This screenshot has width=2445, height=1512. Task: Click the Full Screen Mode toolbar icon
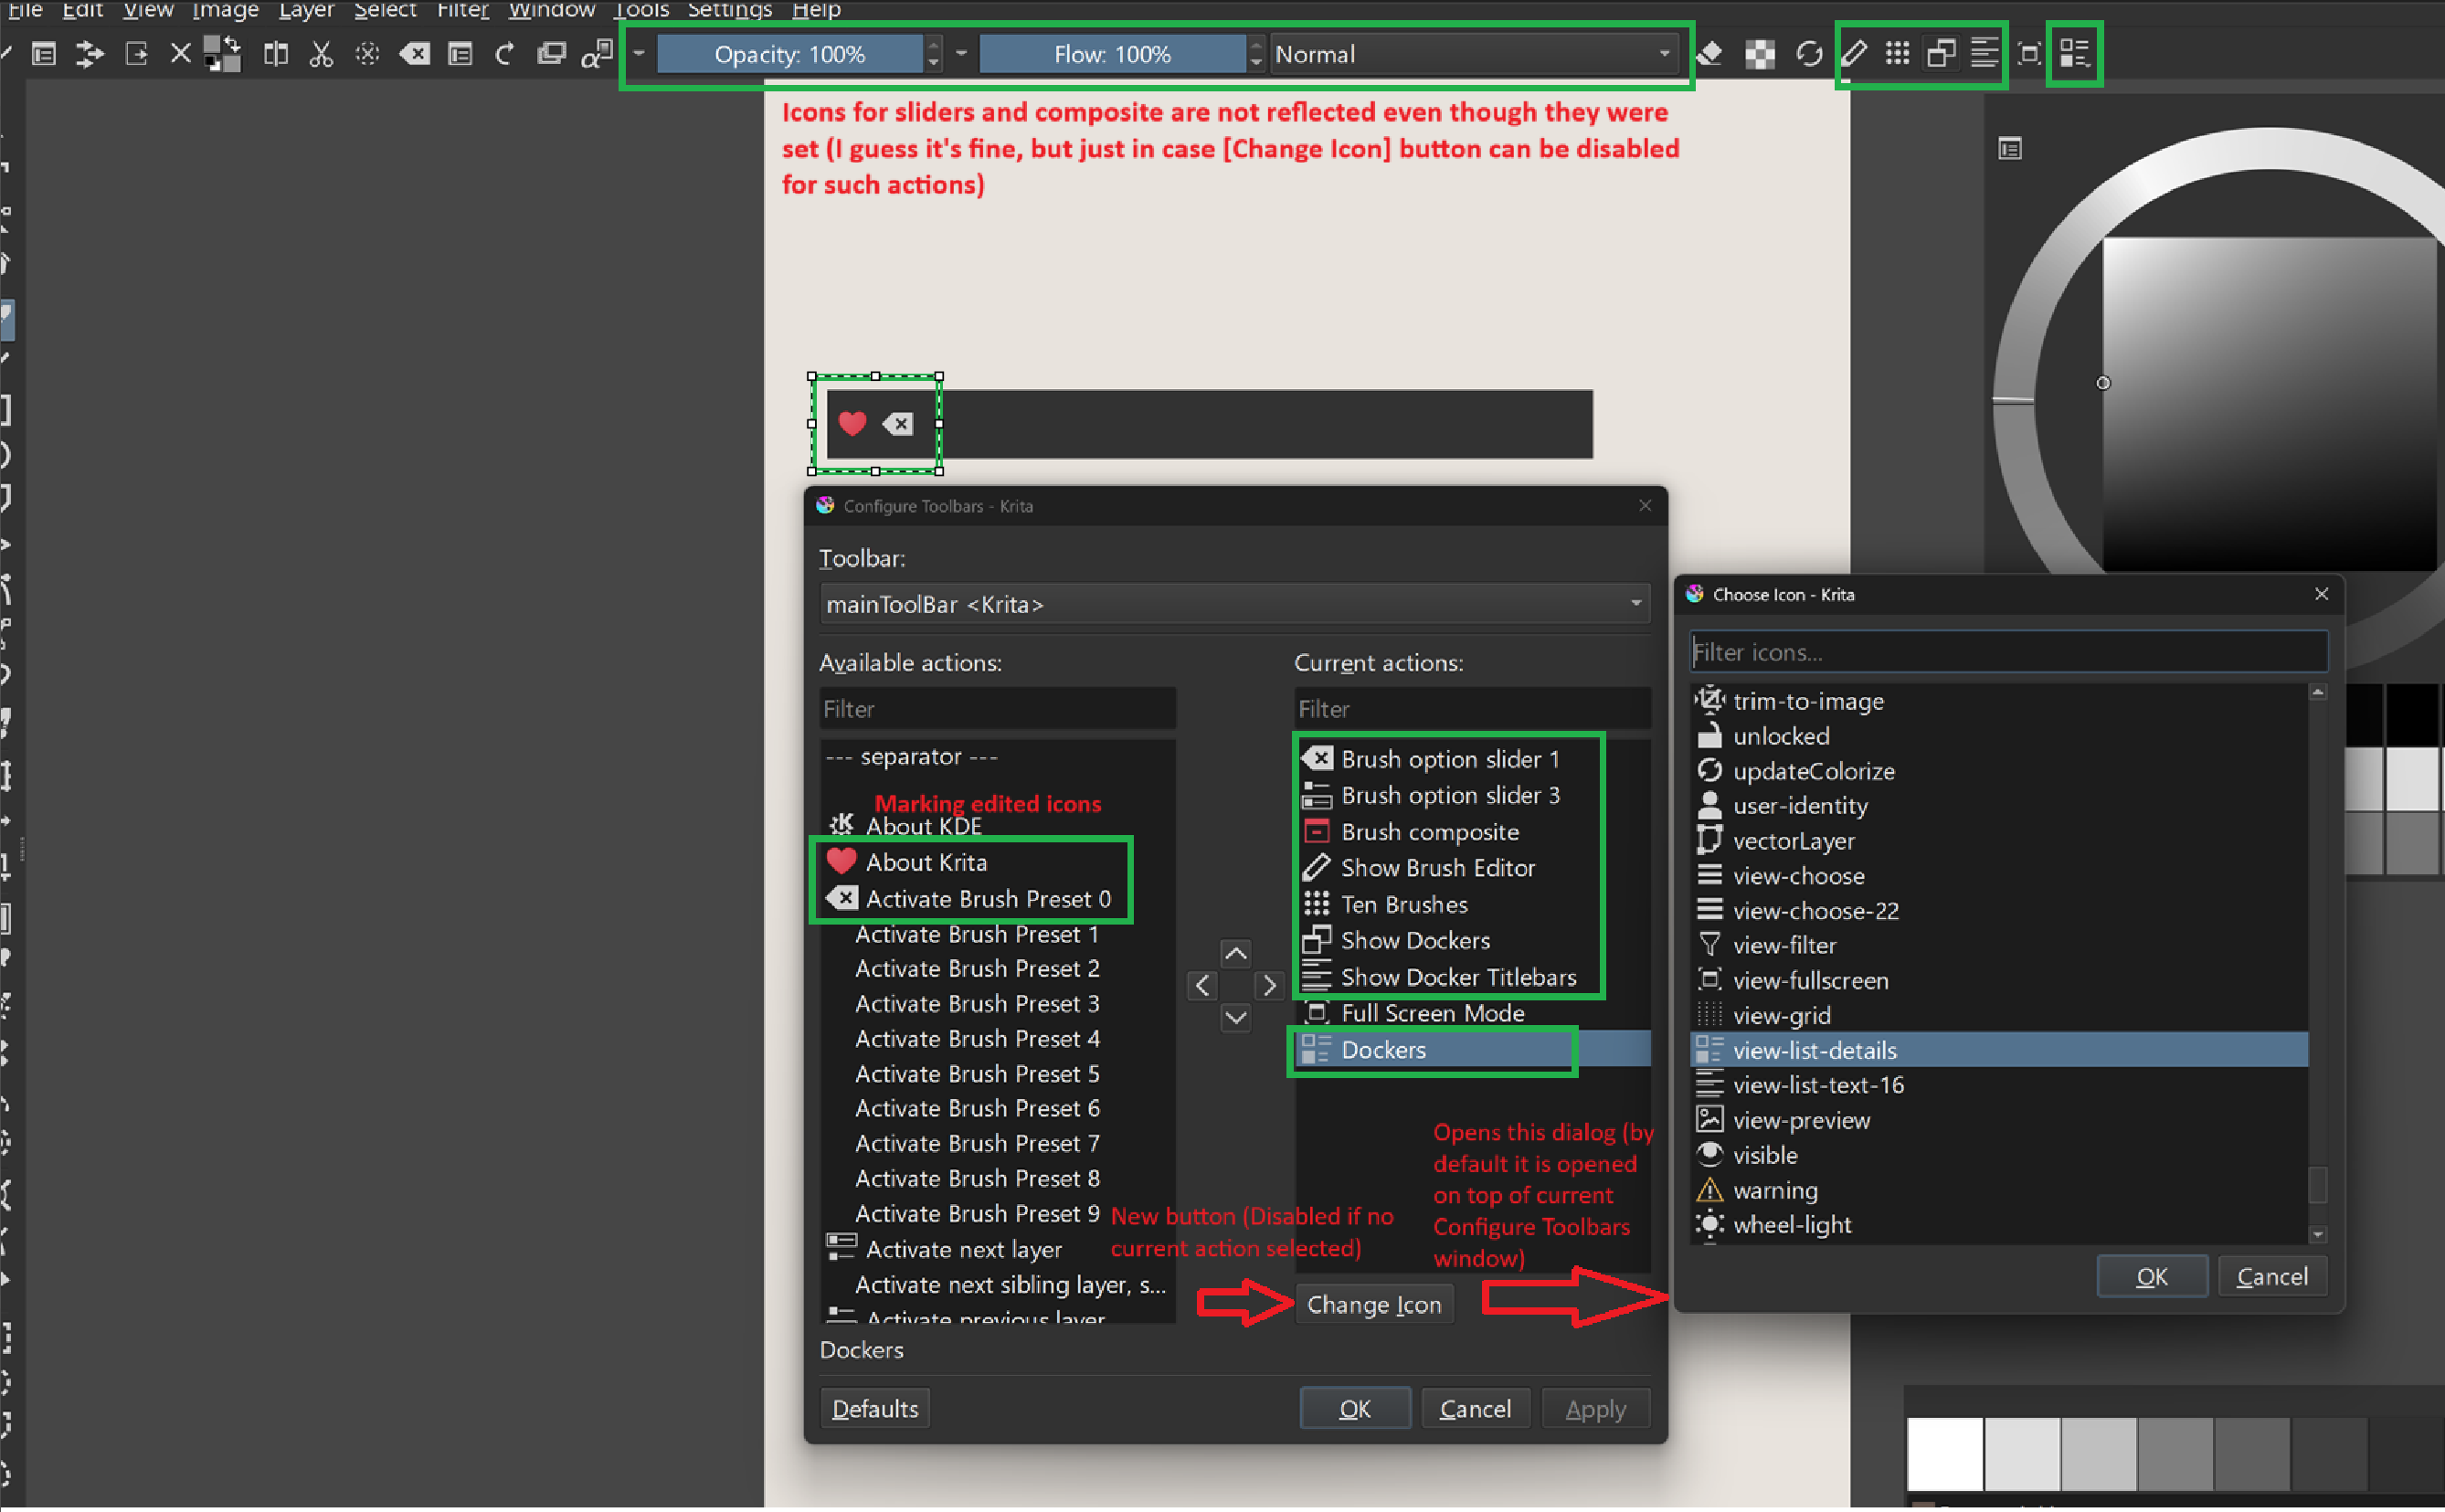click(x=2029, y=53)
